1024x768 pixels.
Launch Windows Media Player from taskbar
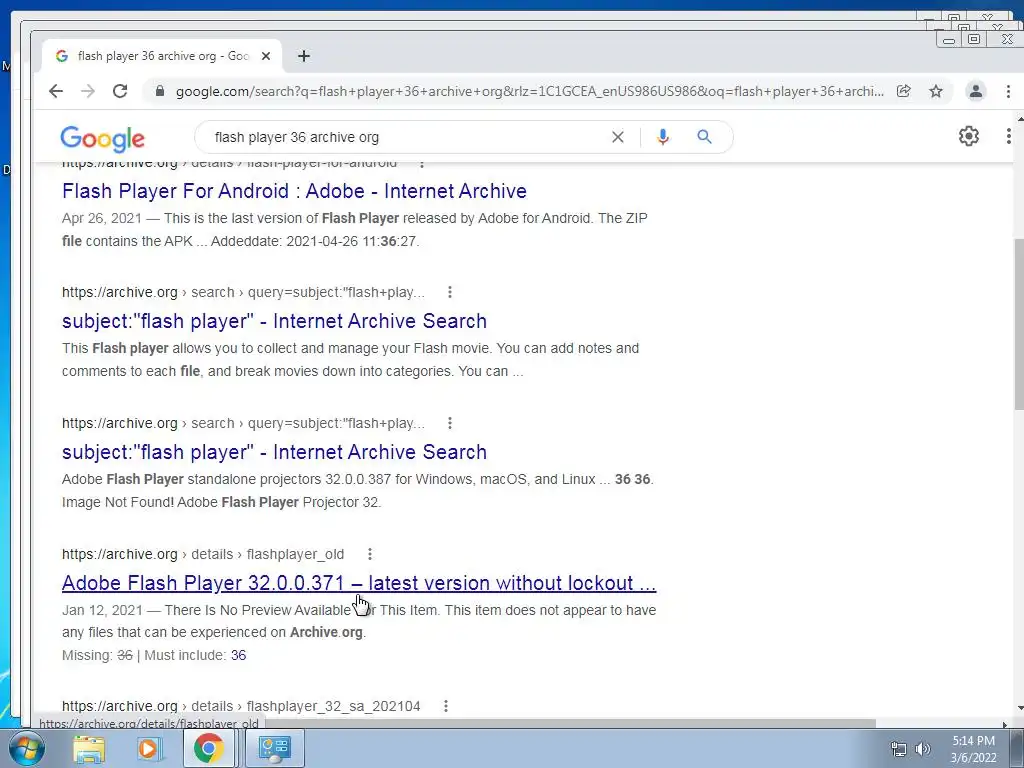point(148,748)
